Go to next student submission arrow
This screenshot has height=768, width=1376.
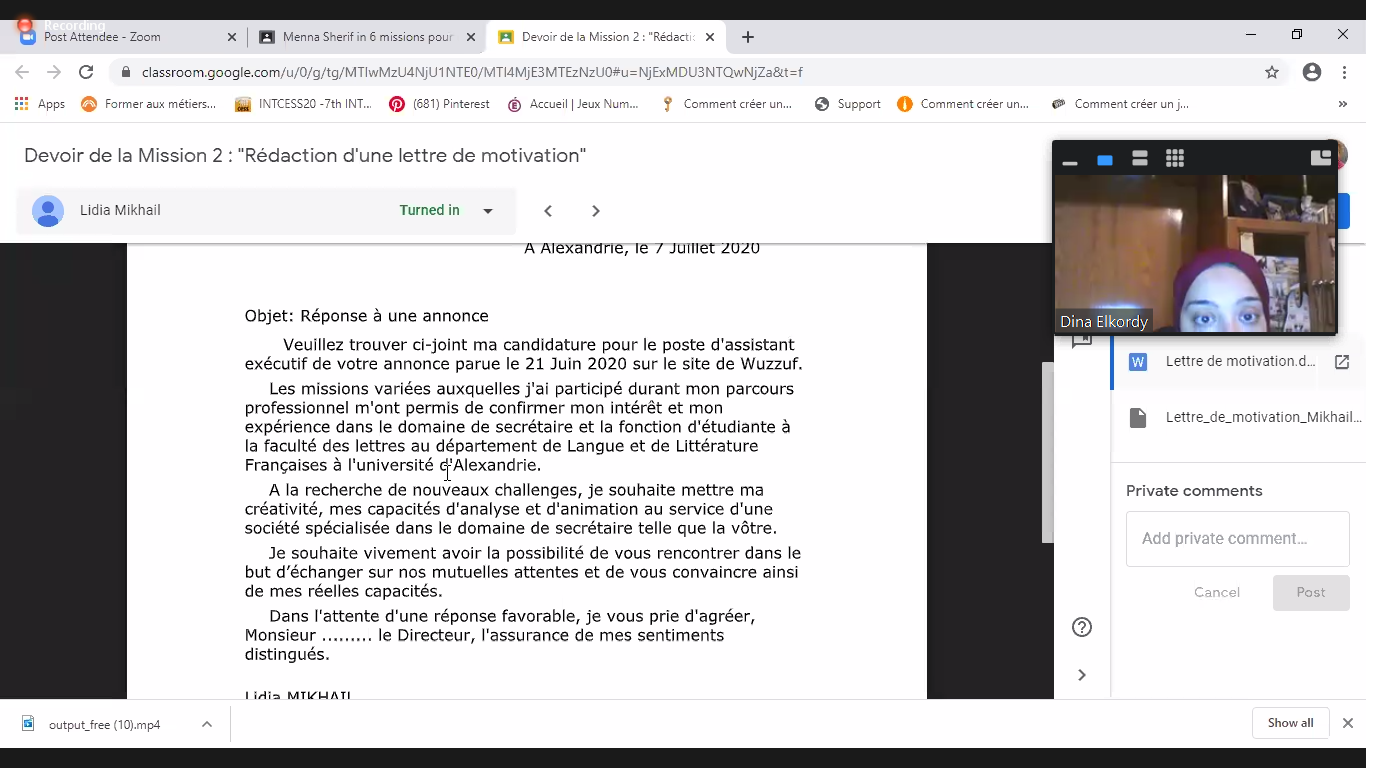pos(596,211)
